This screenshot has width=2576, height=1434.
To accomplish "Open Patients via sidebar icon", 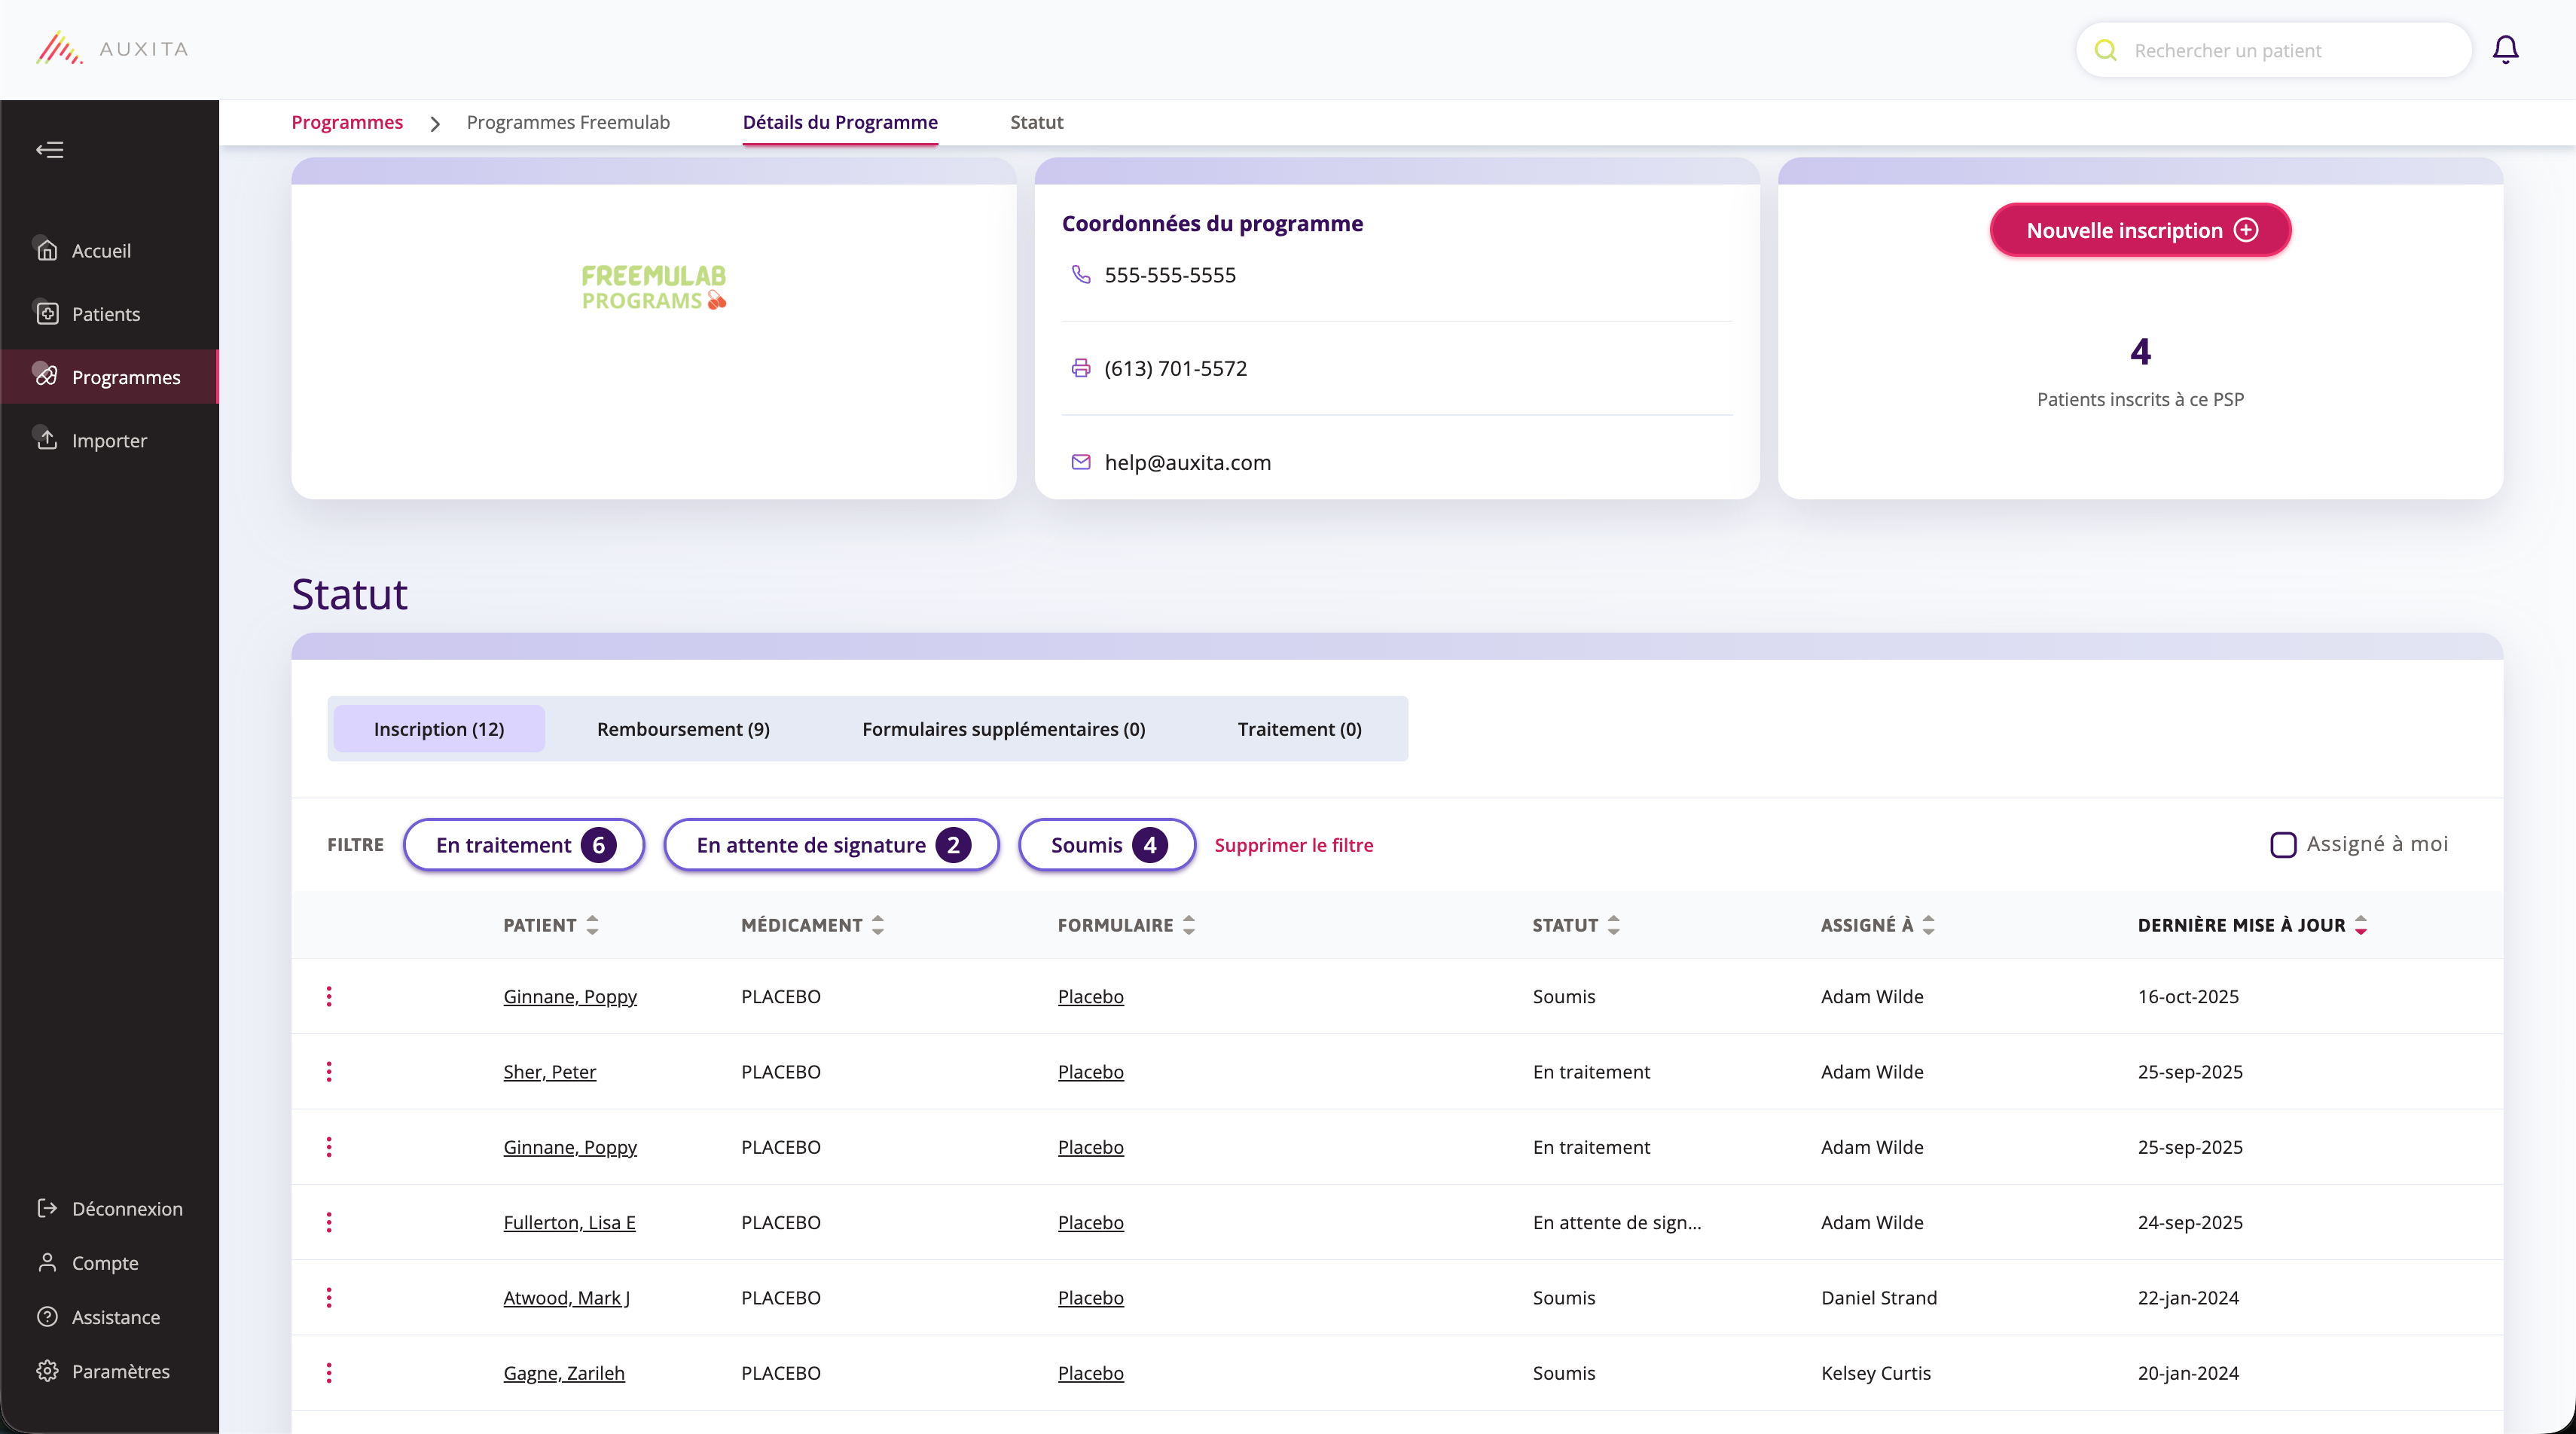I will (x=47, y=314).
